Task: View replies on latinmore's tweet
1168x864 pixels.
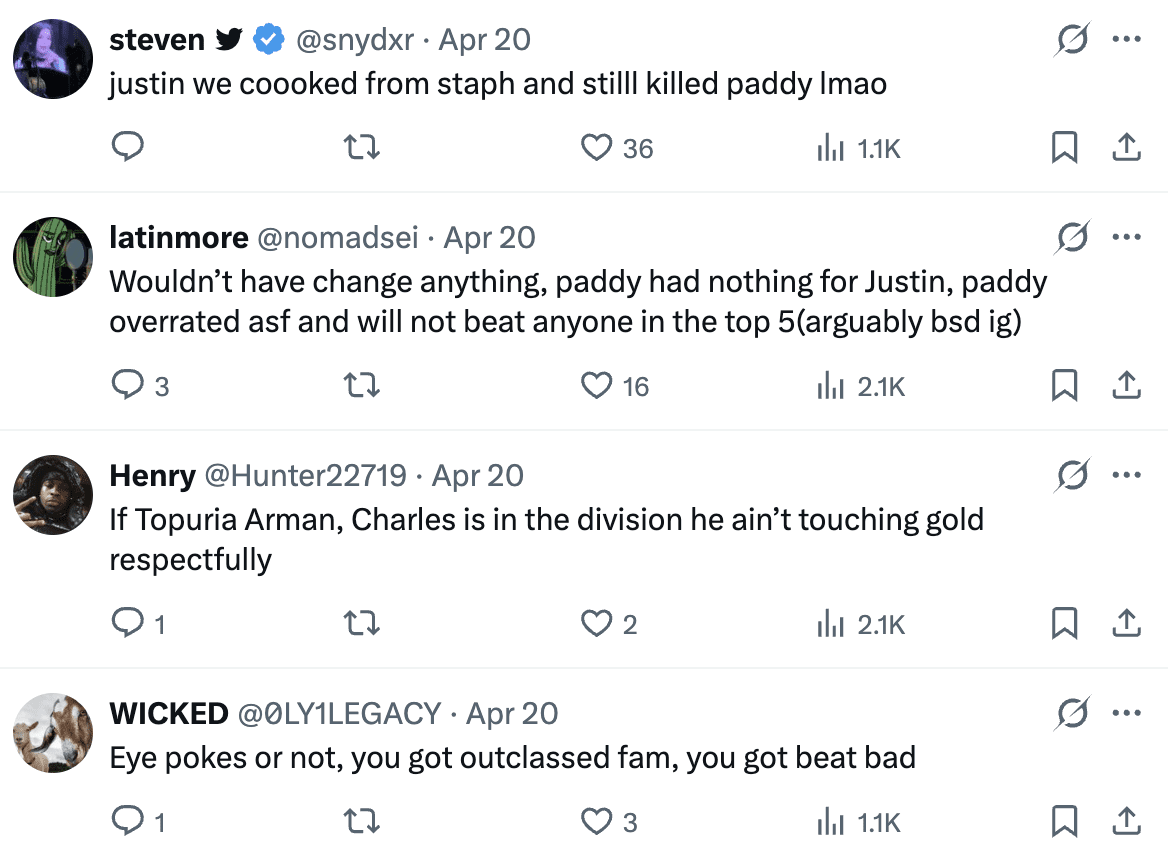Action: (x=127, y=386)
